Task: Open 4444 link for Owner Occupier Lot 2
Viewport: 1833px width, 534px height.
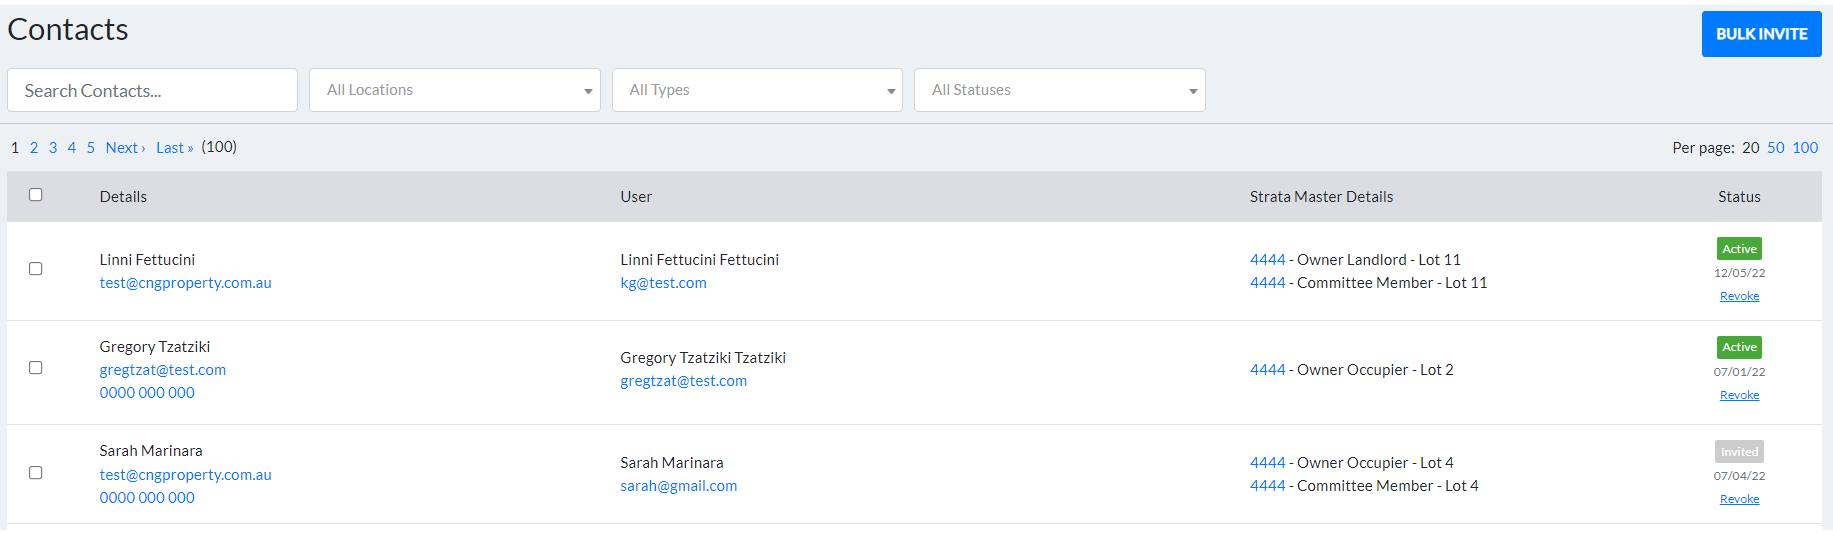Action: pyautogui.click(x=1267, y=370)
